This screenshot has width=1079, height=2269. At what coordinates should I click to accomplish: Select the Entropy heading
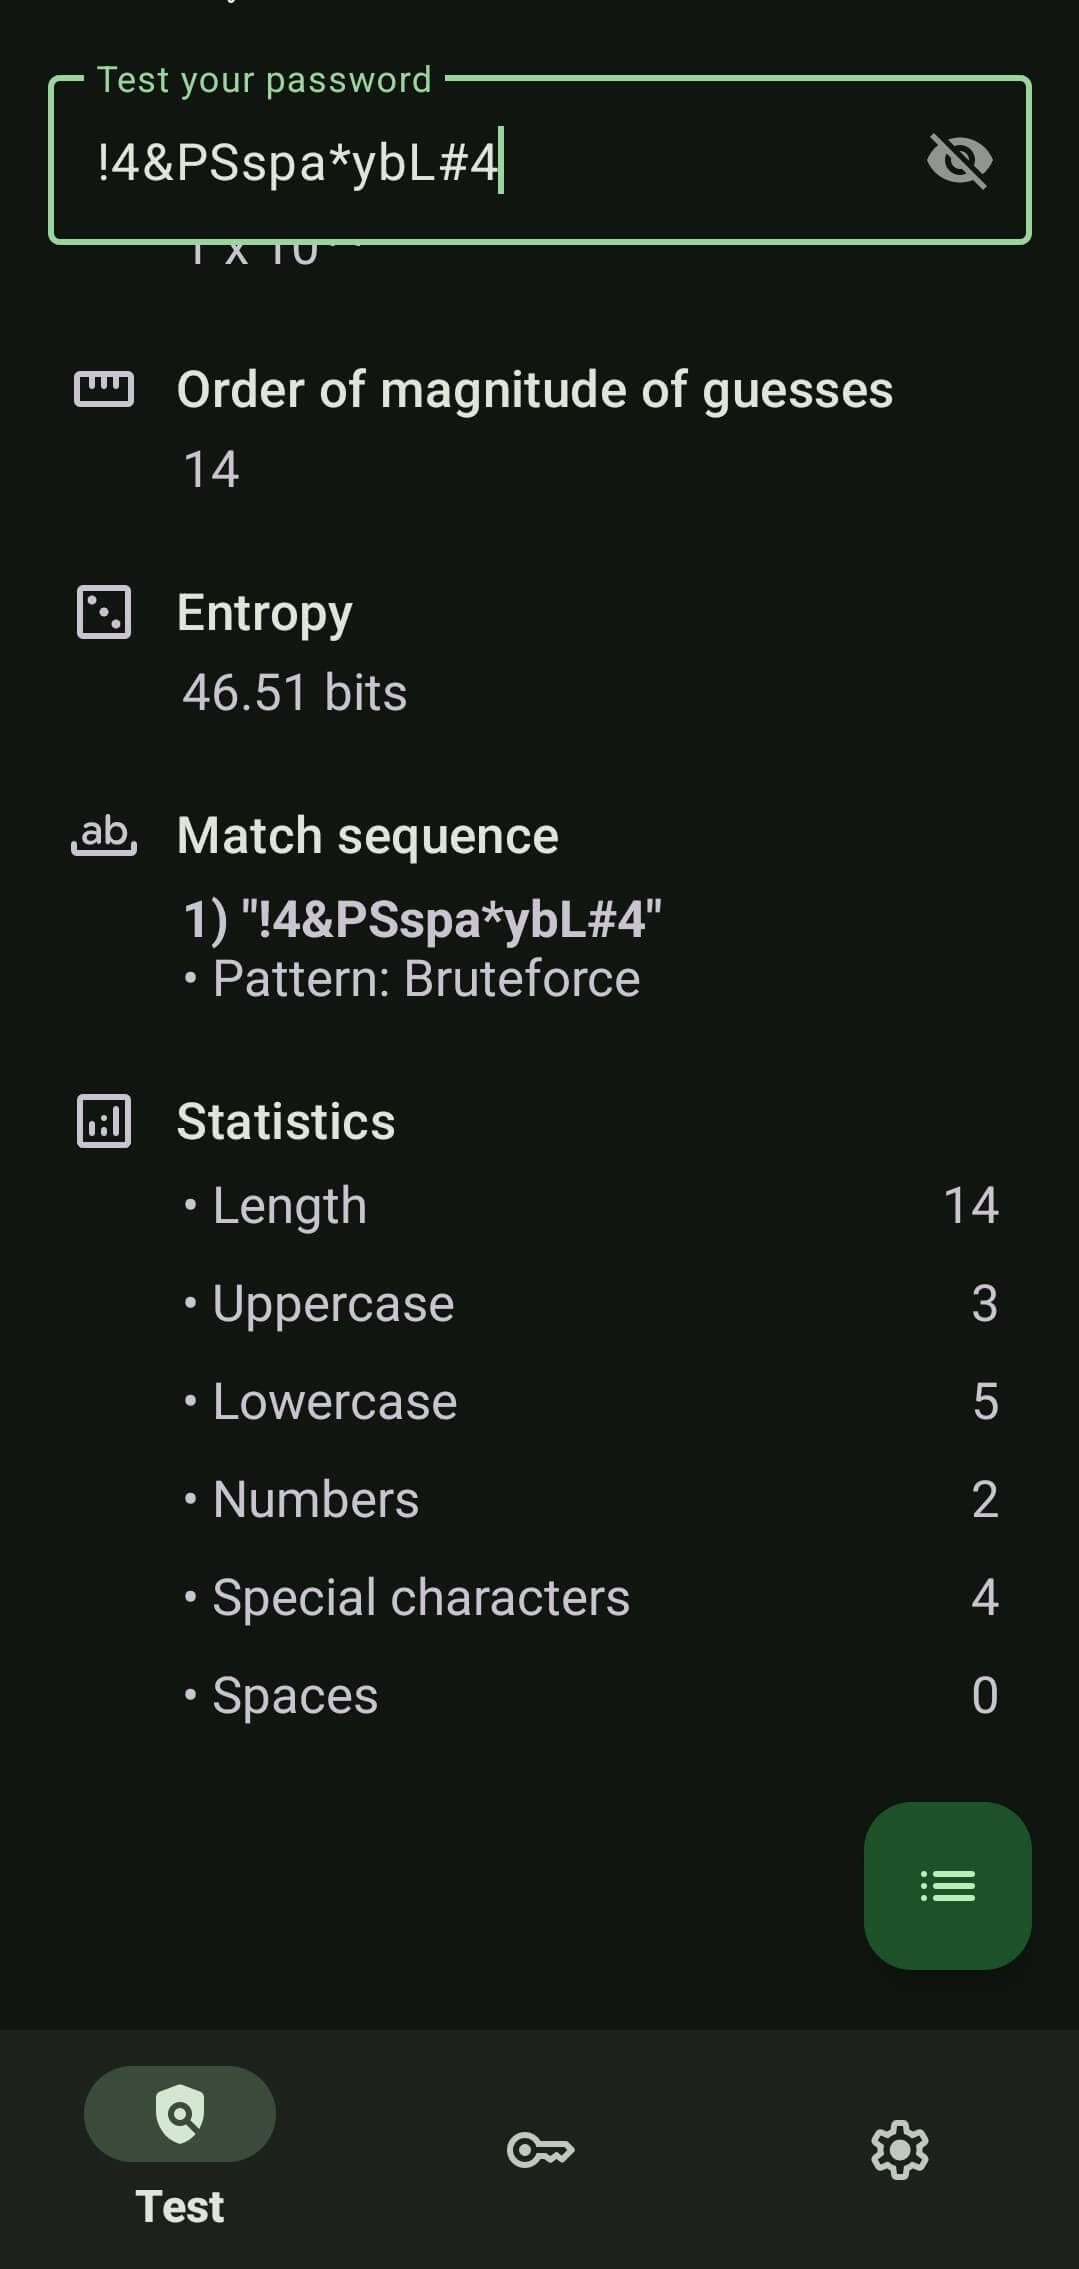point(265,613)
